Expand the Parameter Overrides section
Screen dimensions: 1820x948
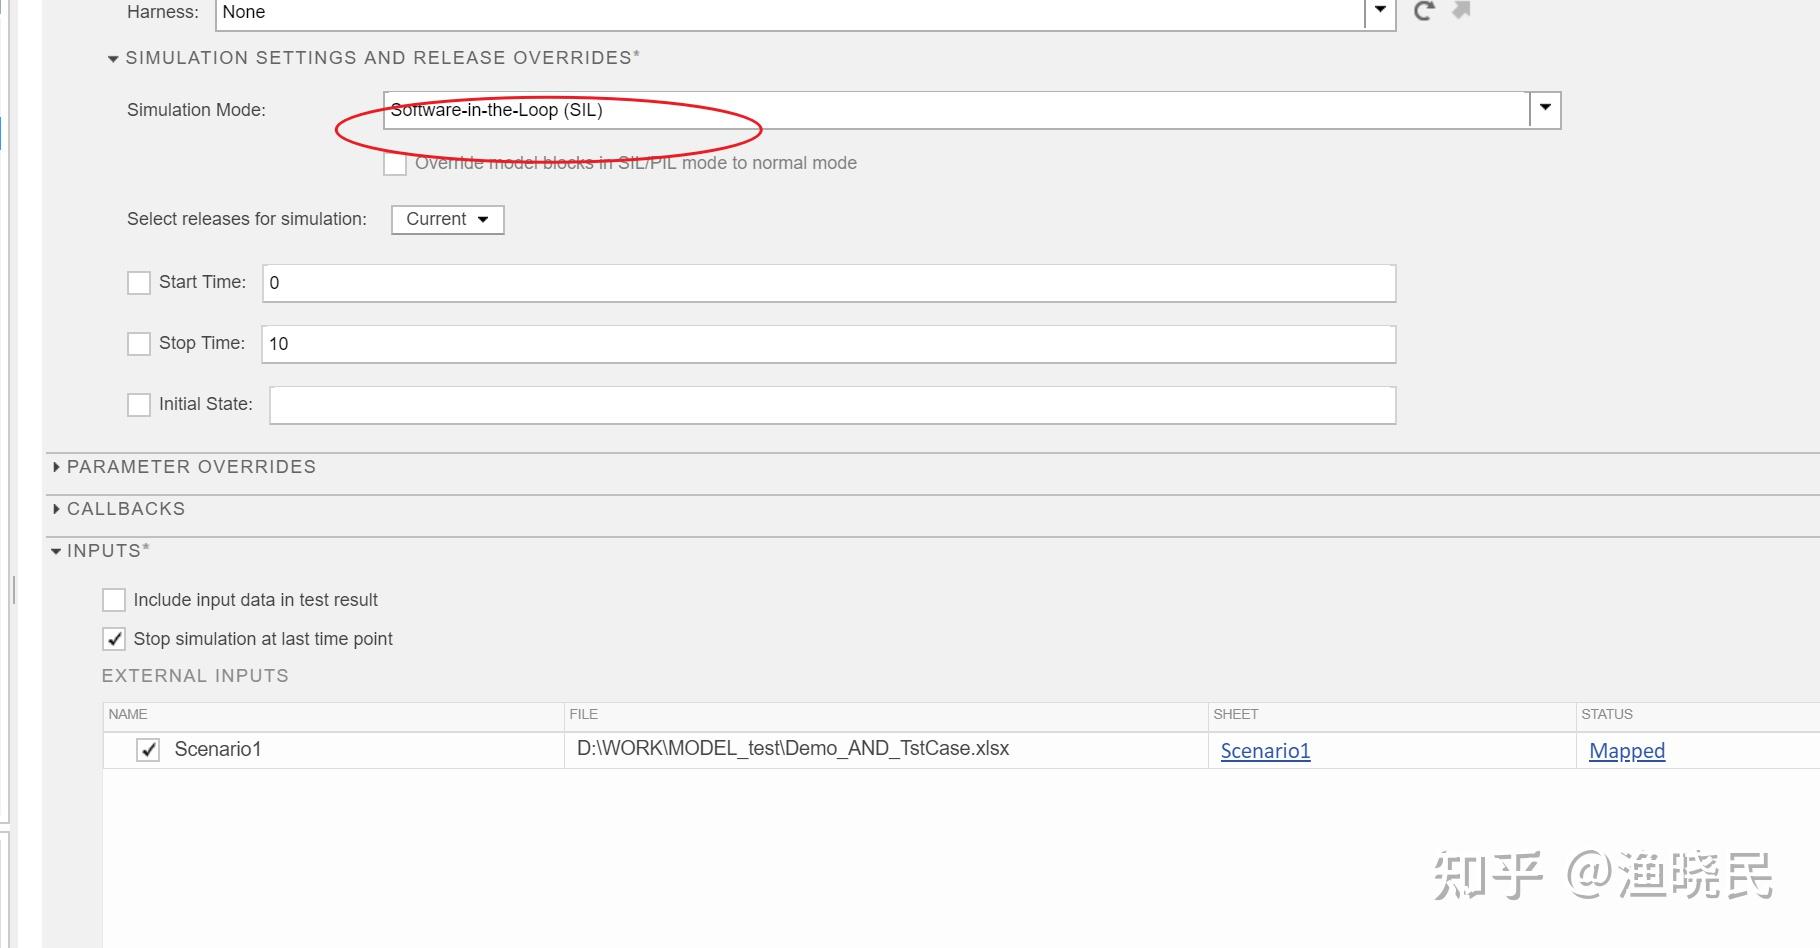coord(57,467)
